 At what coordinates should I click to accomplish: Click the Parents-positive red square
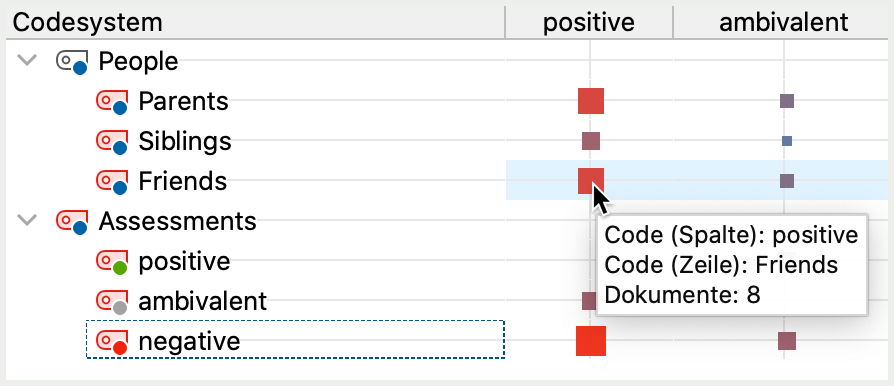(591, 101)
